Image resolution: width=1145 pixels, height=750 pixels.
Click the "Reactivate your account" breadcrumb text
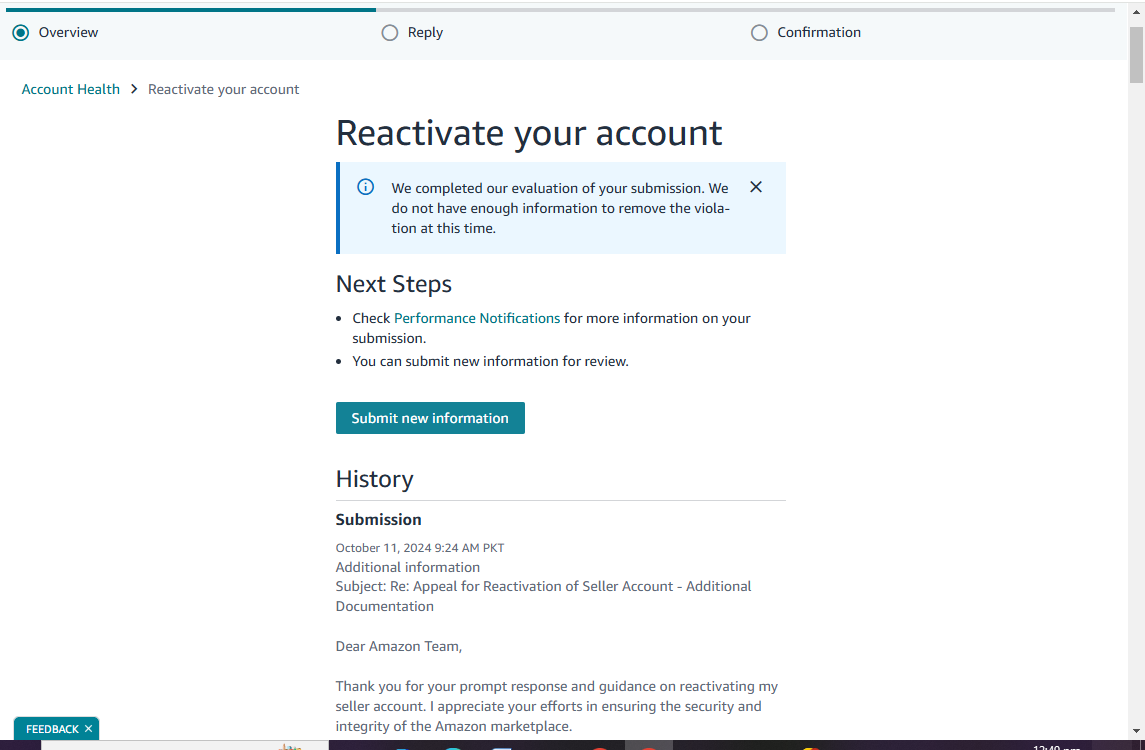tap(223, 89)
